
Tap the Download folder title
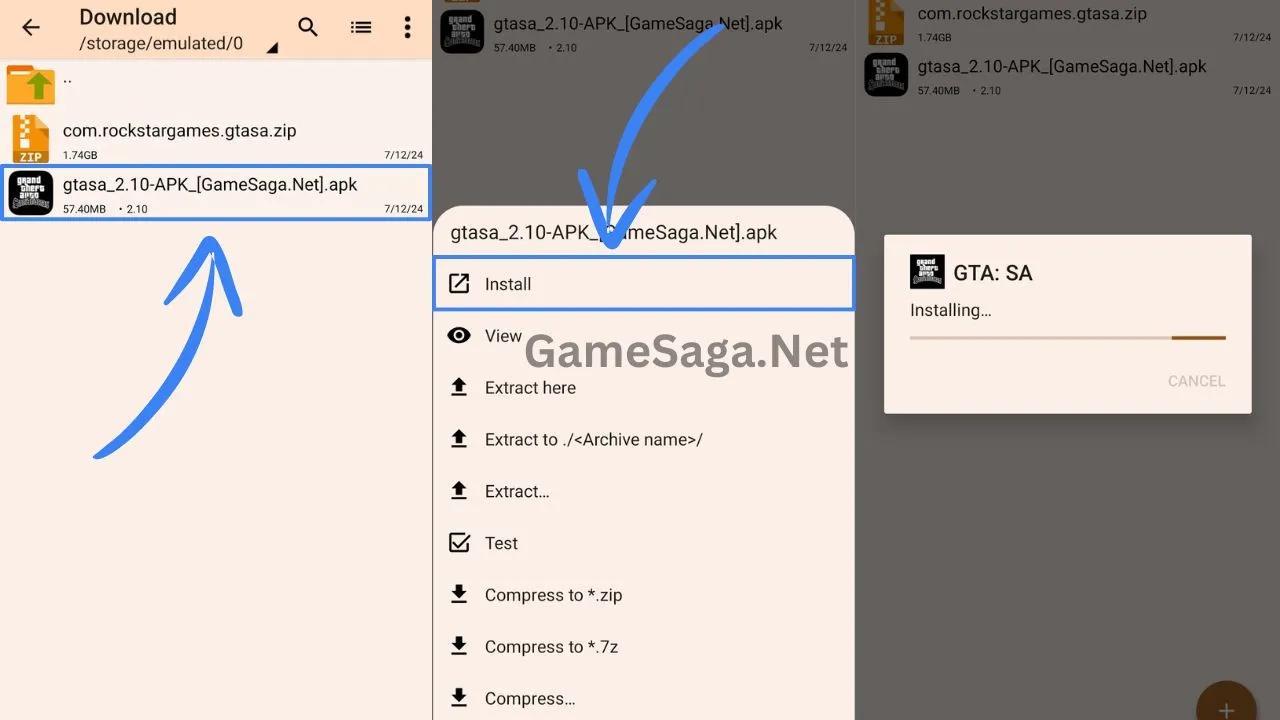[x=128, y=17]
